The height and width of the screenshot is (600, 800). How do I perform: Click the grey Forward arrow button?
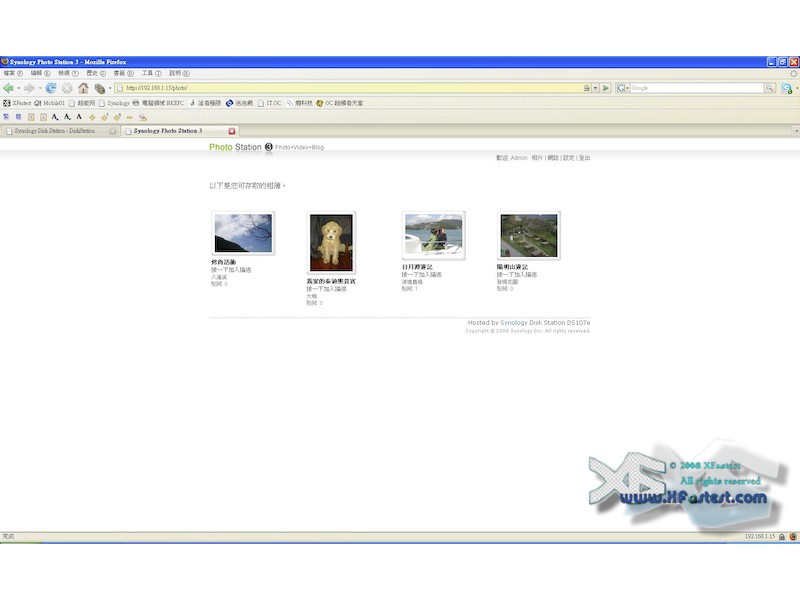[x=29, y=88]
